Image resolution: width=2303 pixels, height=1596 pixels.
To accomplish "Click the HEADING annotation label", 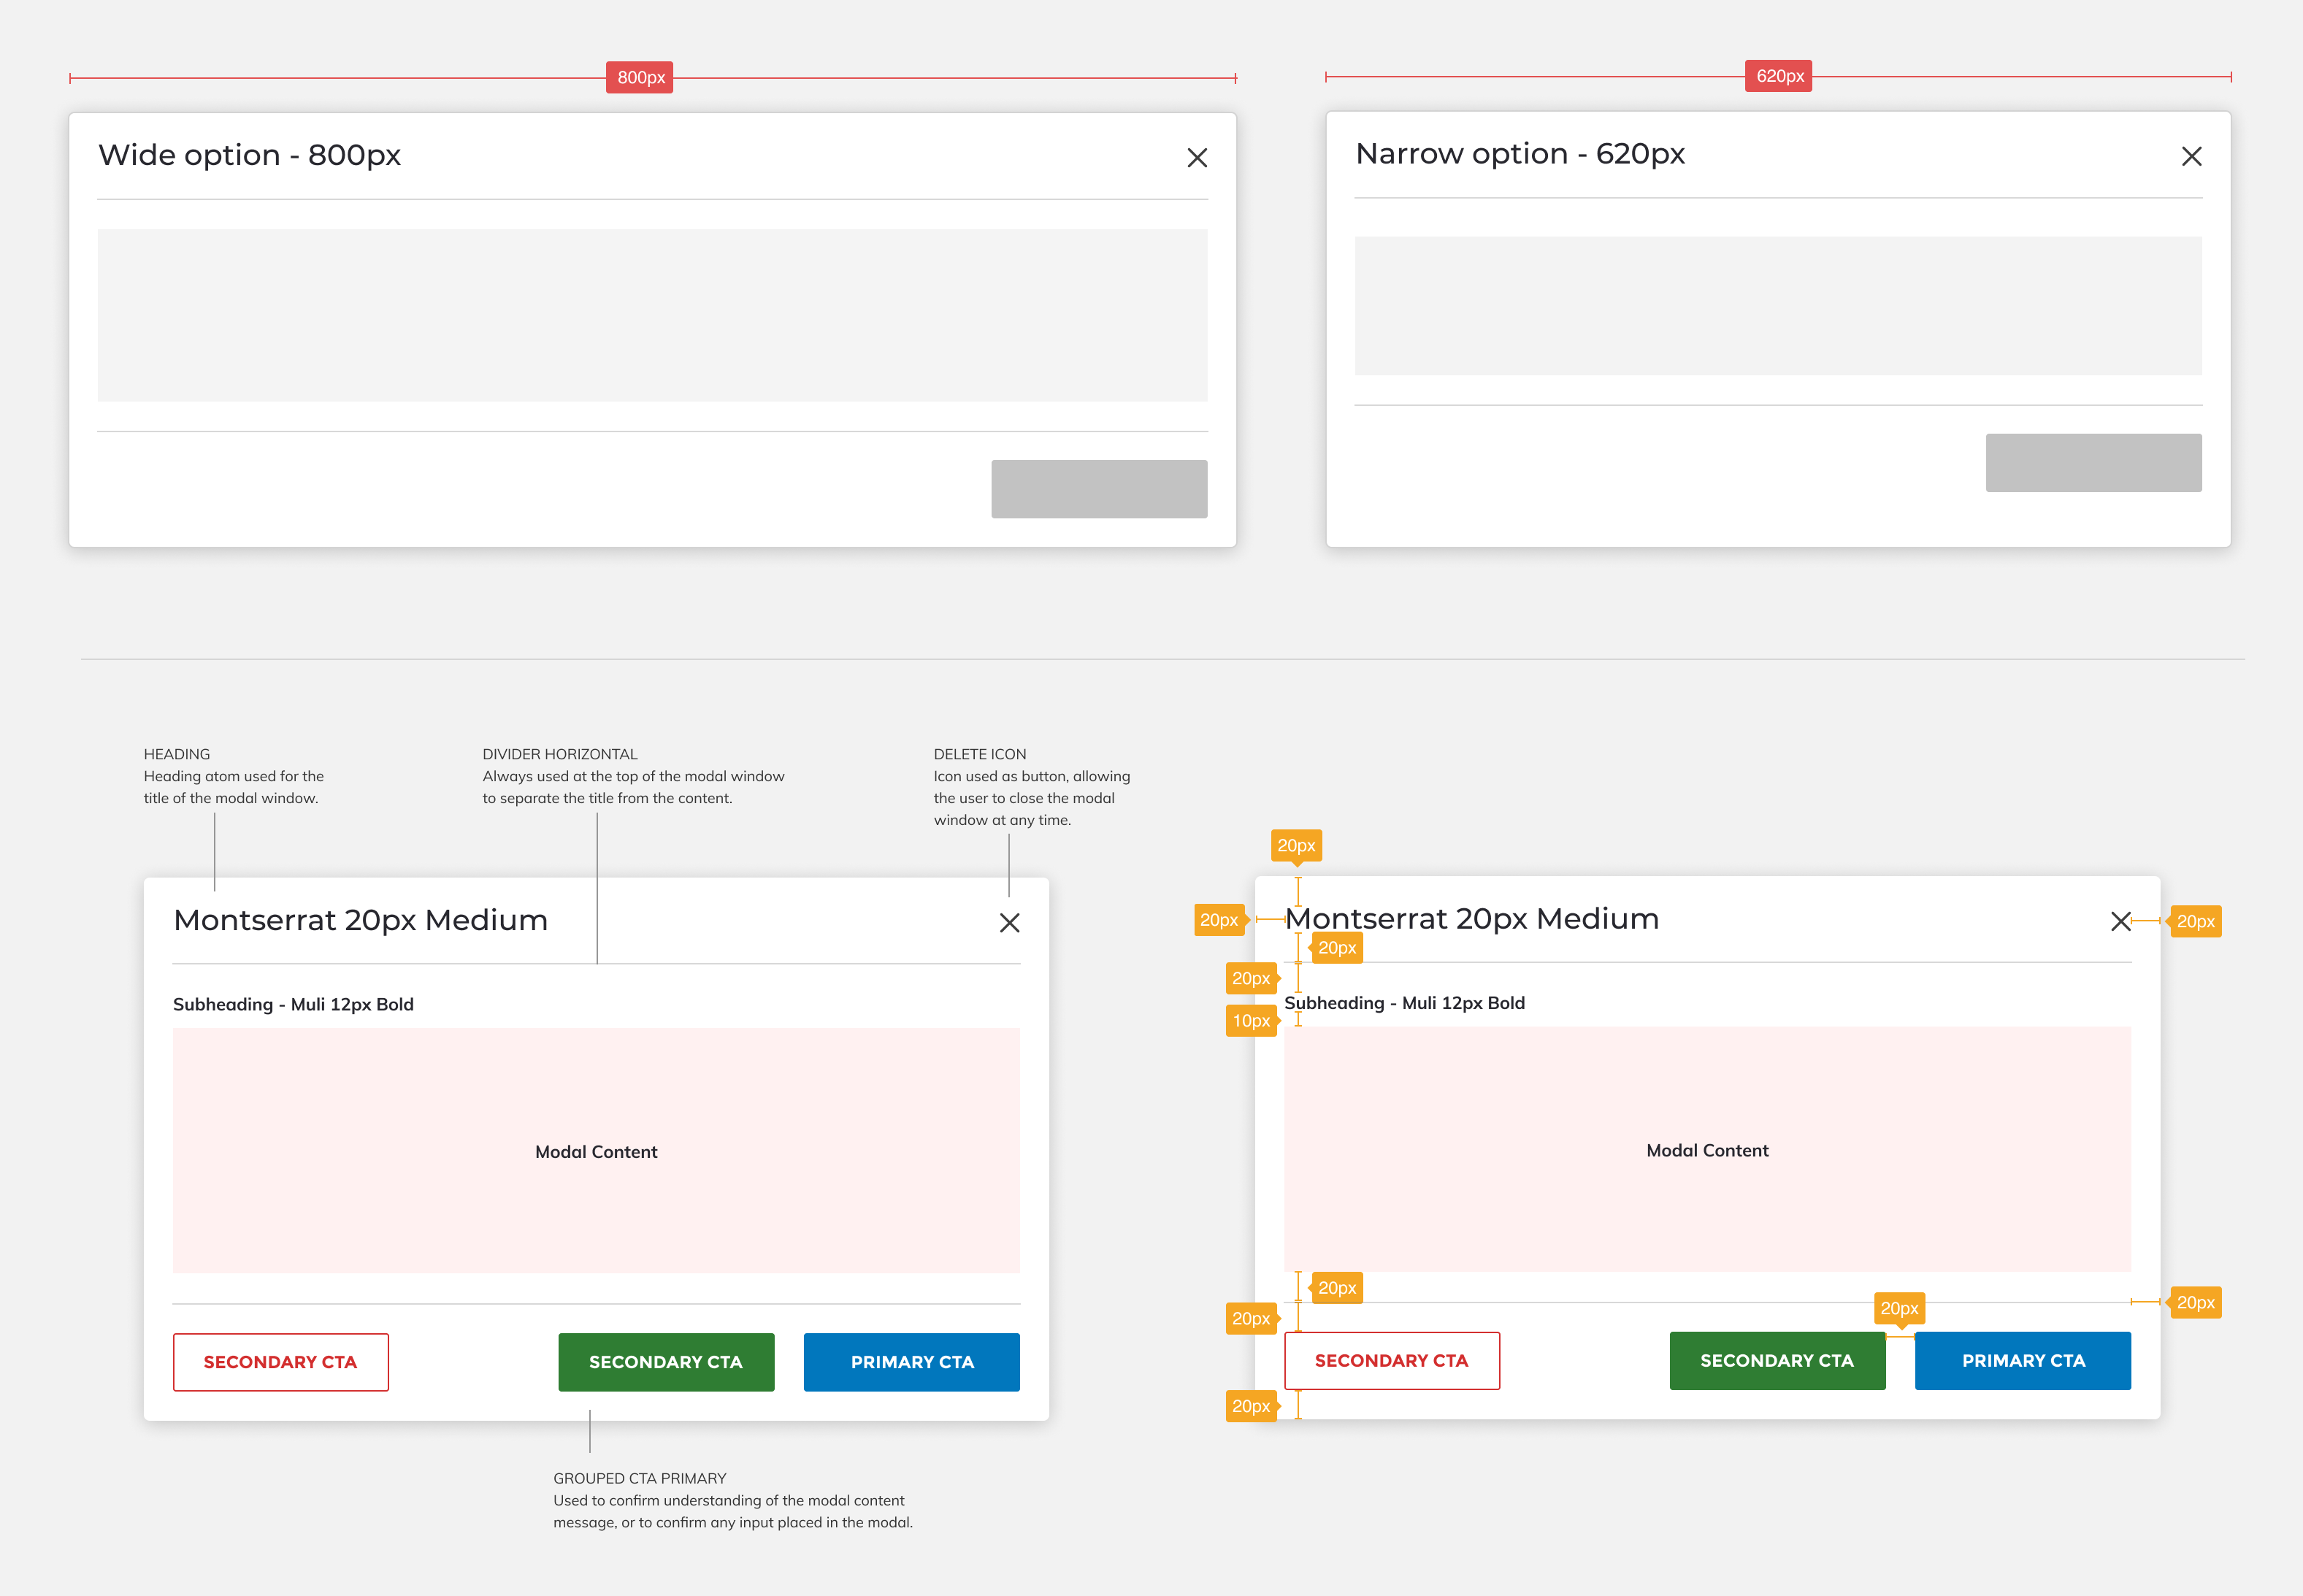I will 177,754.
